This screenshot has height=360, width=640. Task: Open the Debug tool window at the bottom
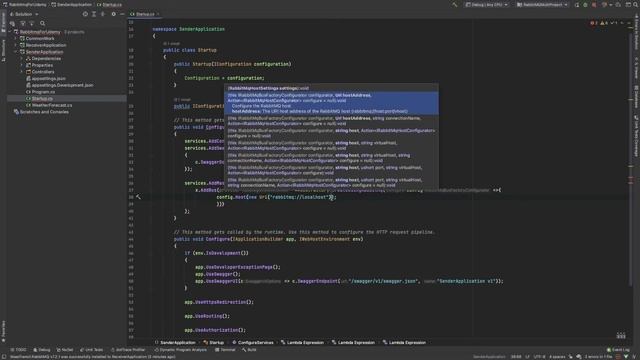(42, 350)
